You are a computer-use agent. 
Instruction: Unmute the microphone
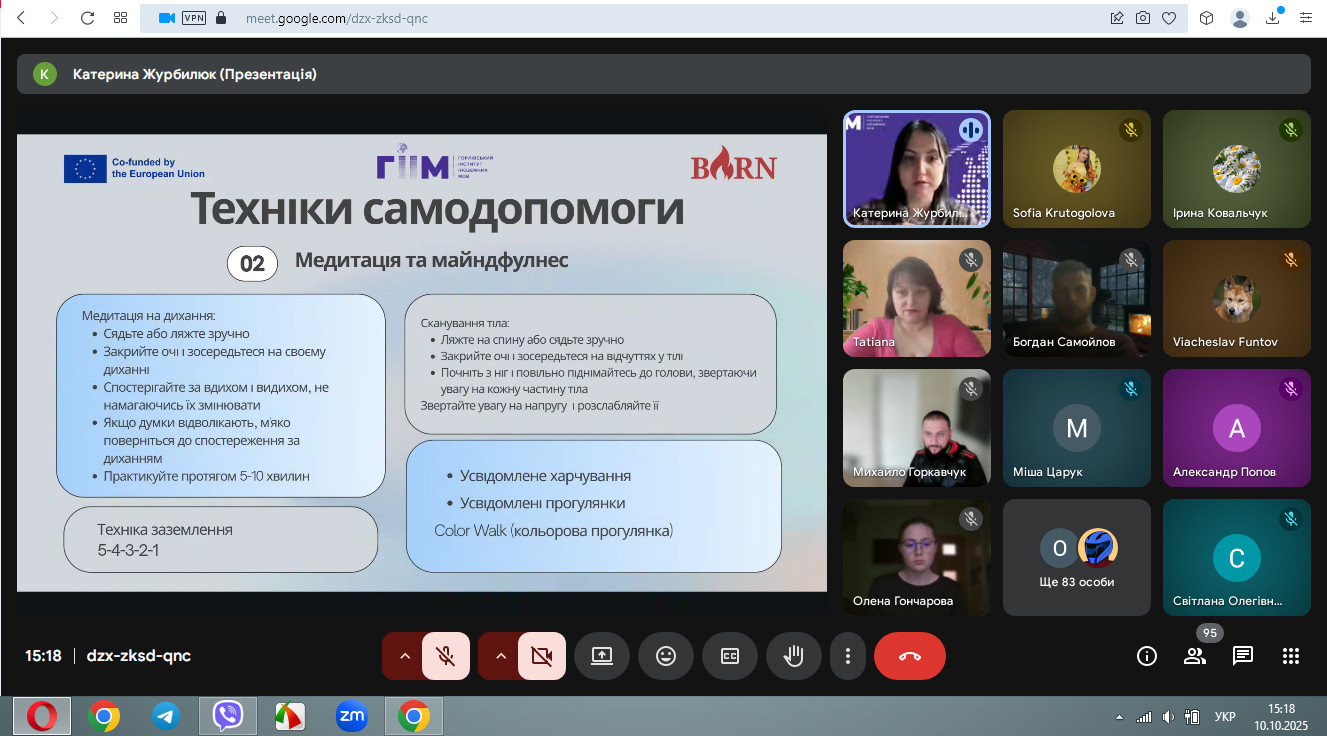coord(446,656)
